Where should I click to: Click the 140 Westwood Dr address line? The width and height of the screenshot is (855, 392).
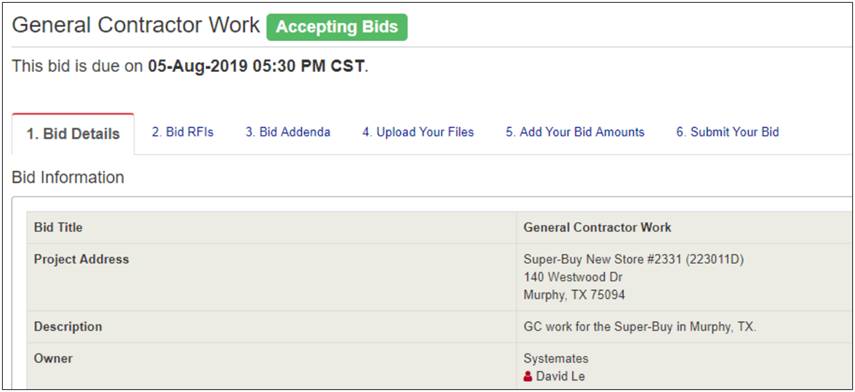pyautogui.click(x=573, y=278)
